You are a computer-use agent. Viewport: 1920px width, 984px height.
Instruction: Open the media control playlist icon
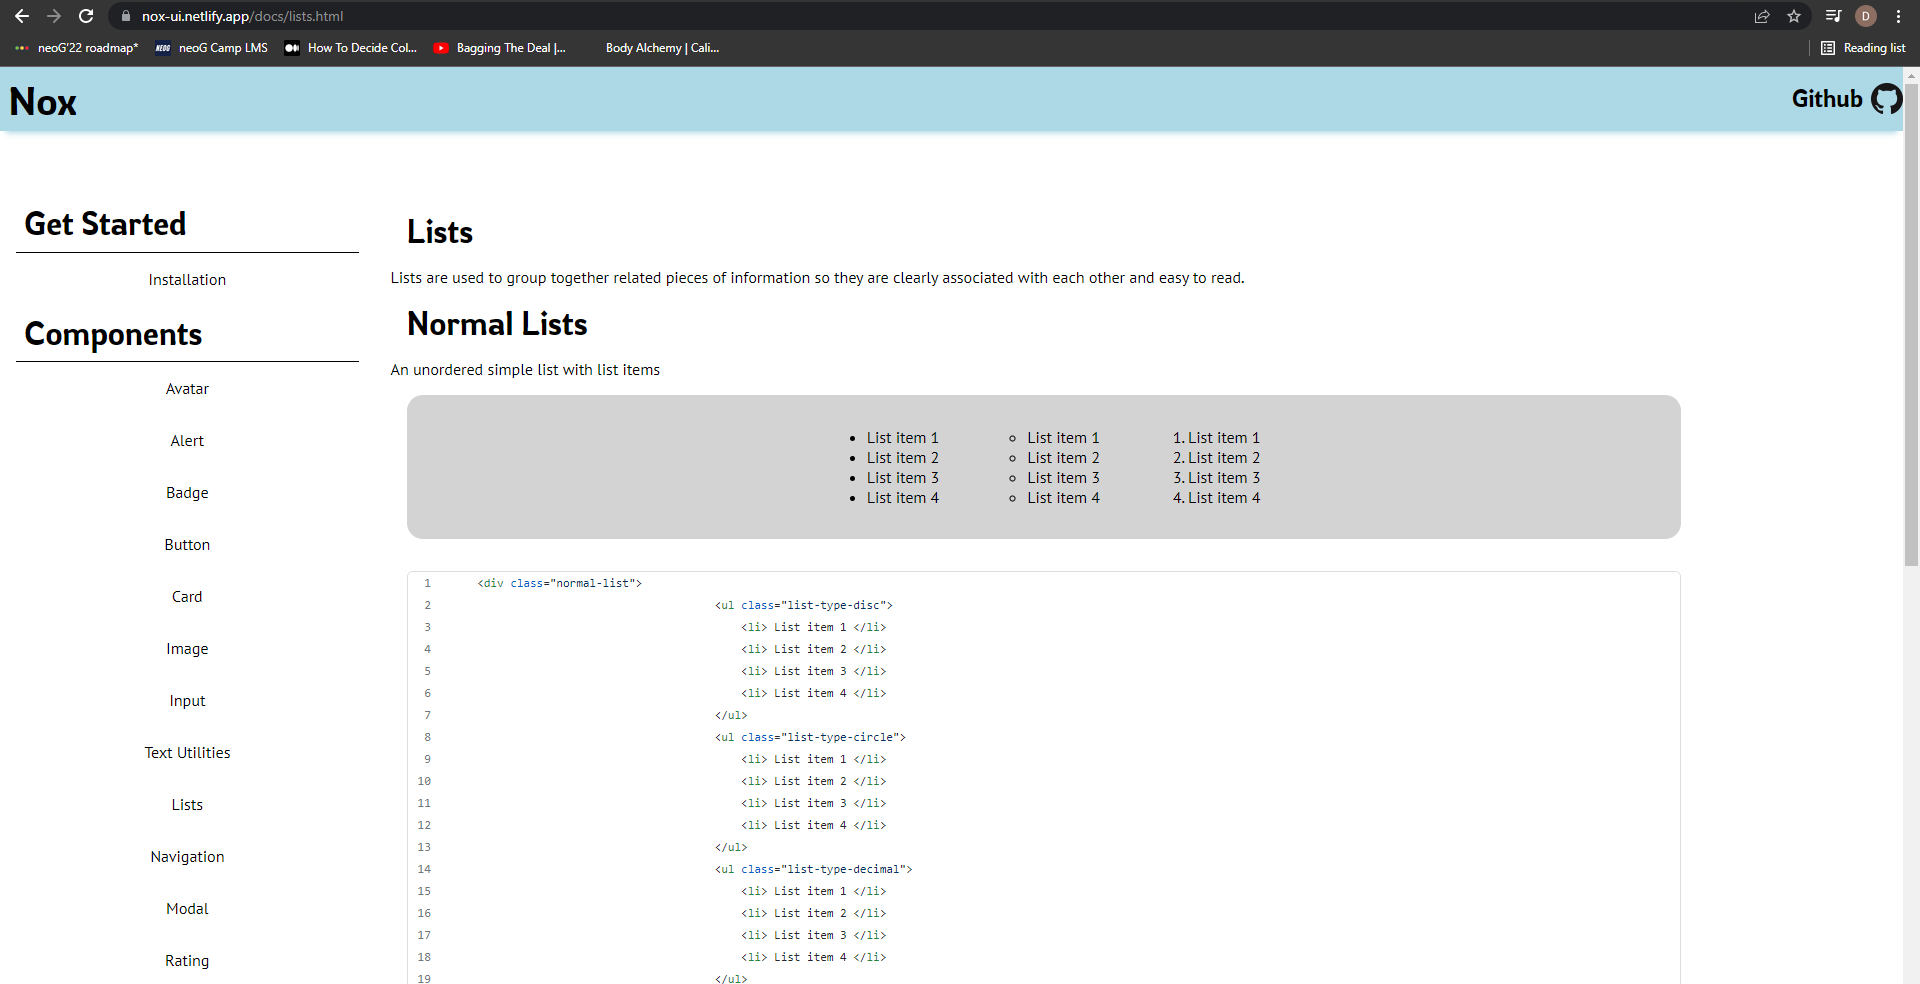(1833, 16)
